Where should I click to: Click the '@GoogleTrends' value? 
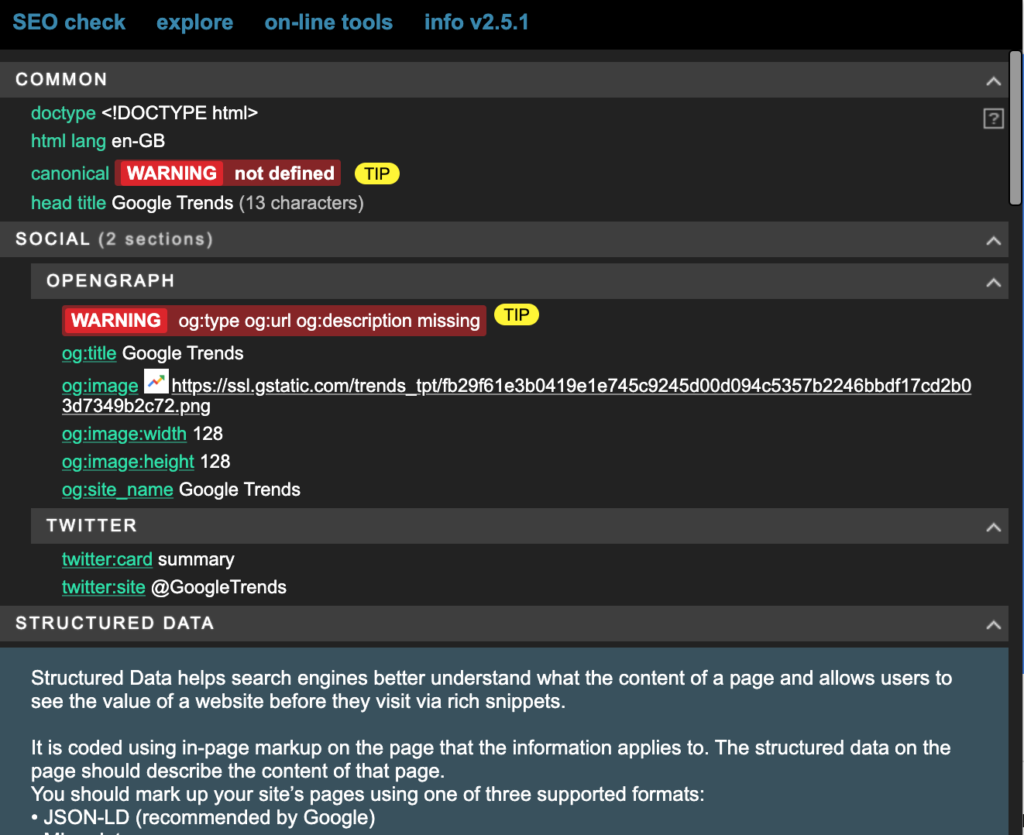pyautogui.click(x=219, y=588)
